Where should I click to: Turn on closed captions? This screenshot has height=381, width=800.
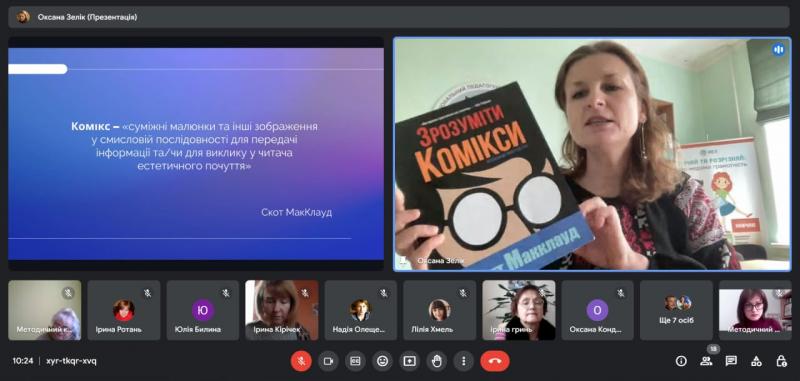355,361
